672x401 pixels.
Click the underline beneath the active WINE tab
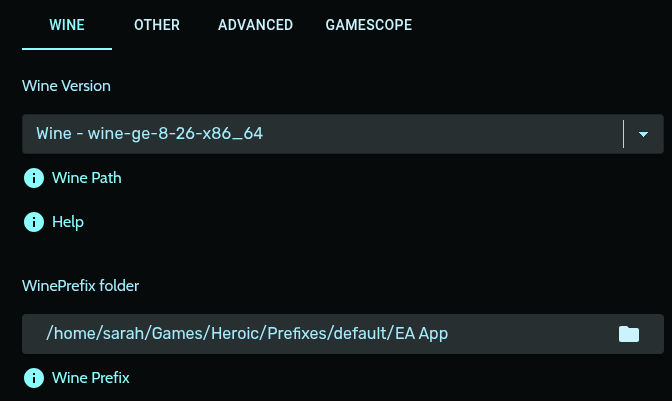pyautogui.click(x=67, y=47)
